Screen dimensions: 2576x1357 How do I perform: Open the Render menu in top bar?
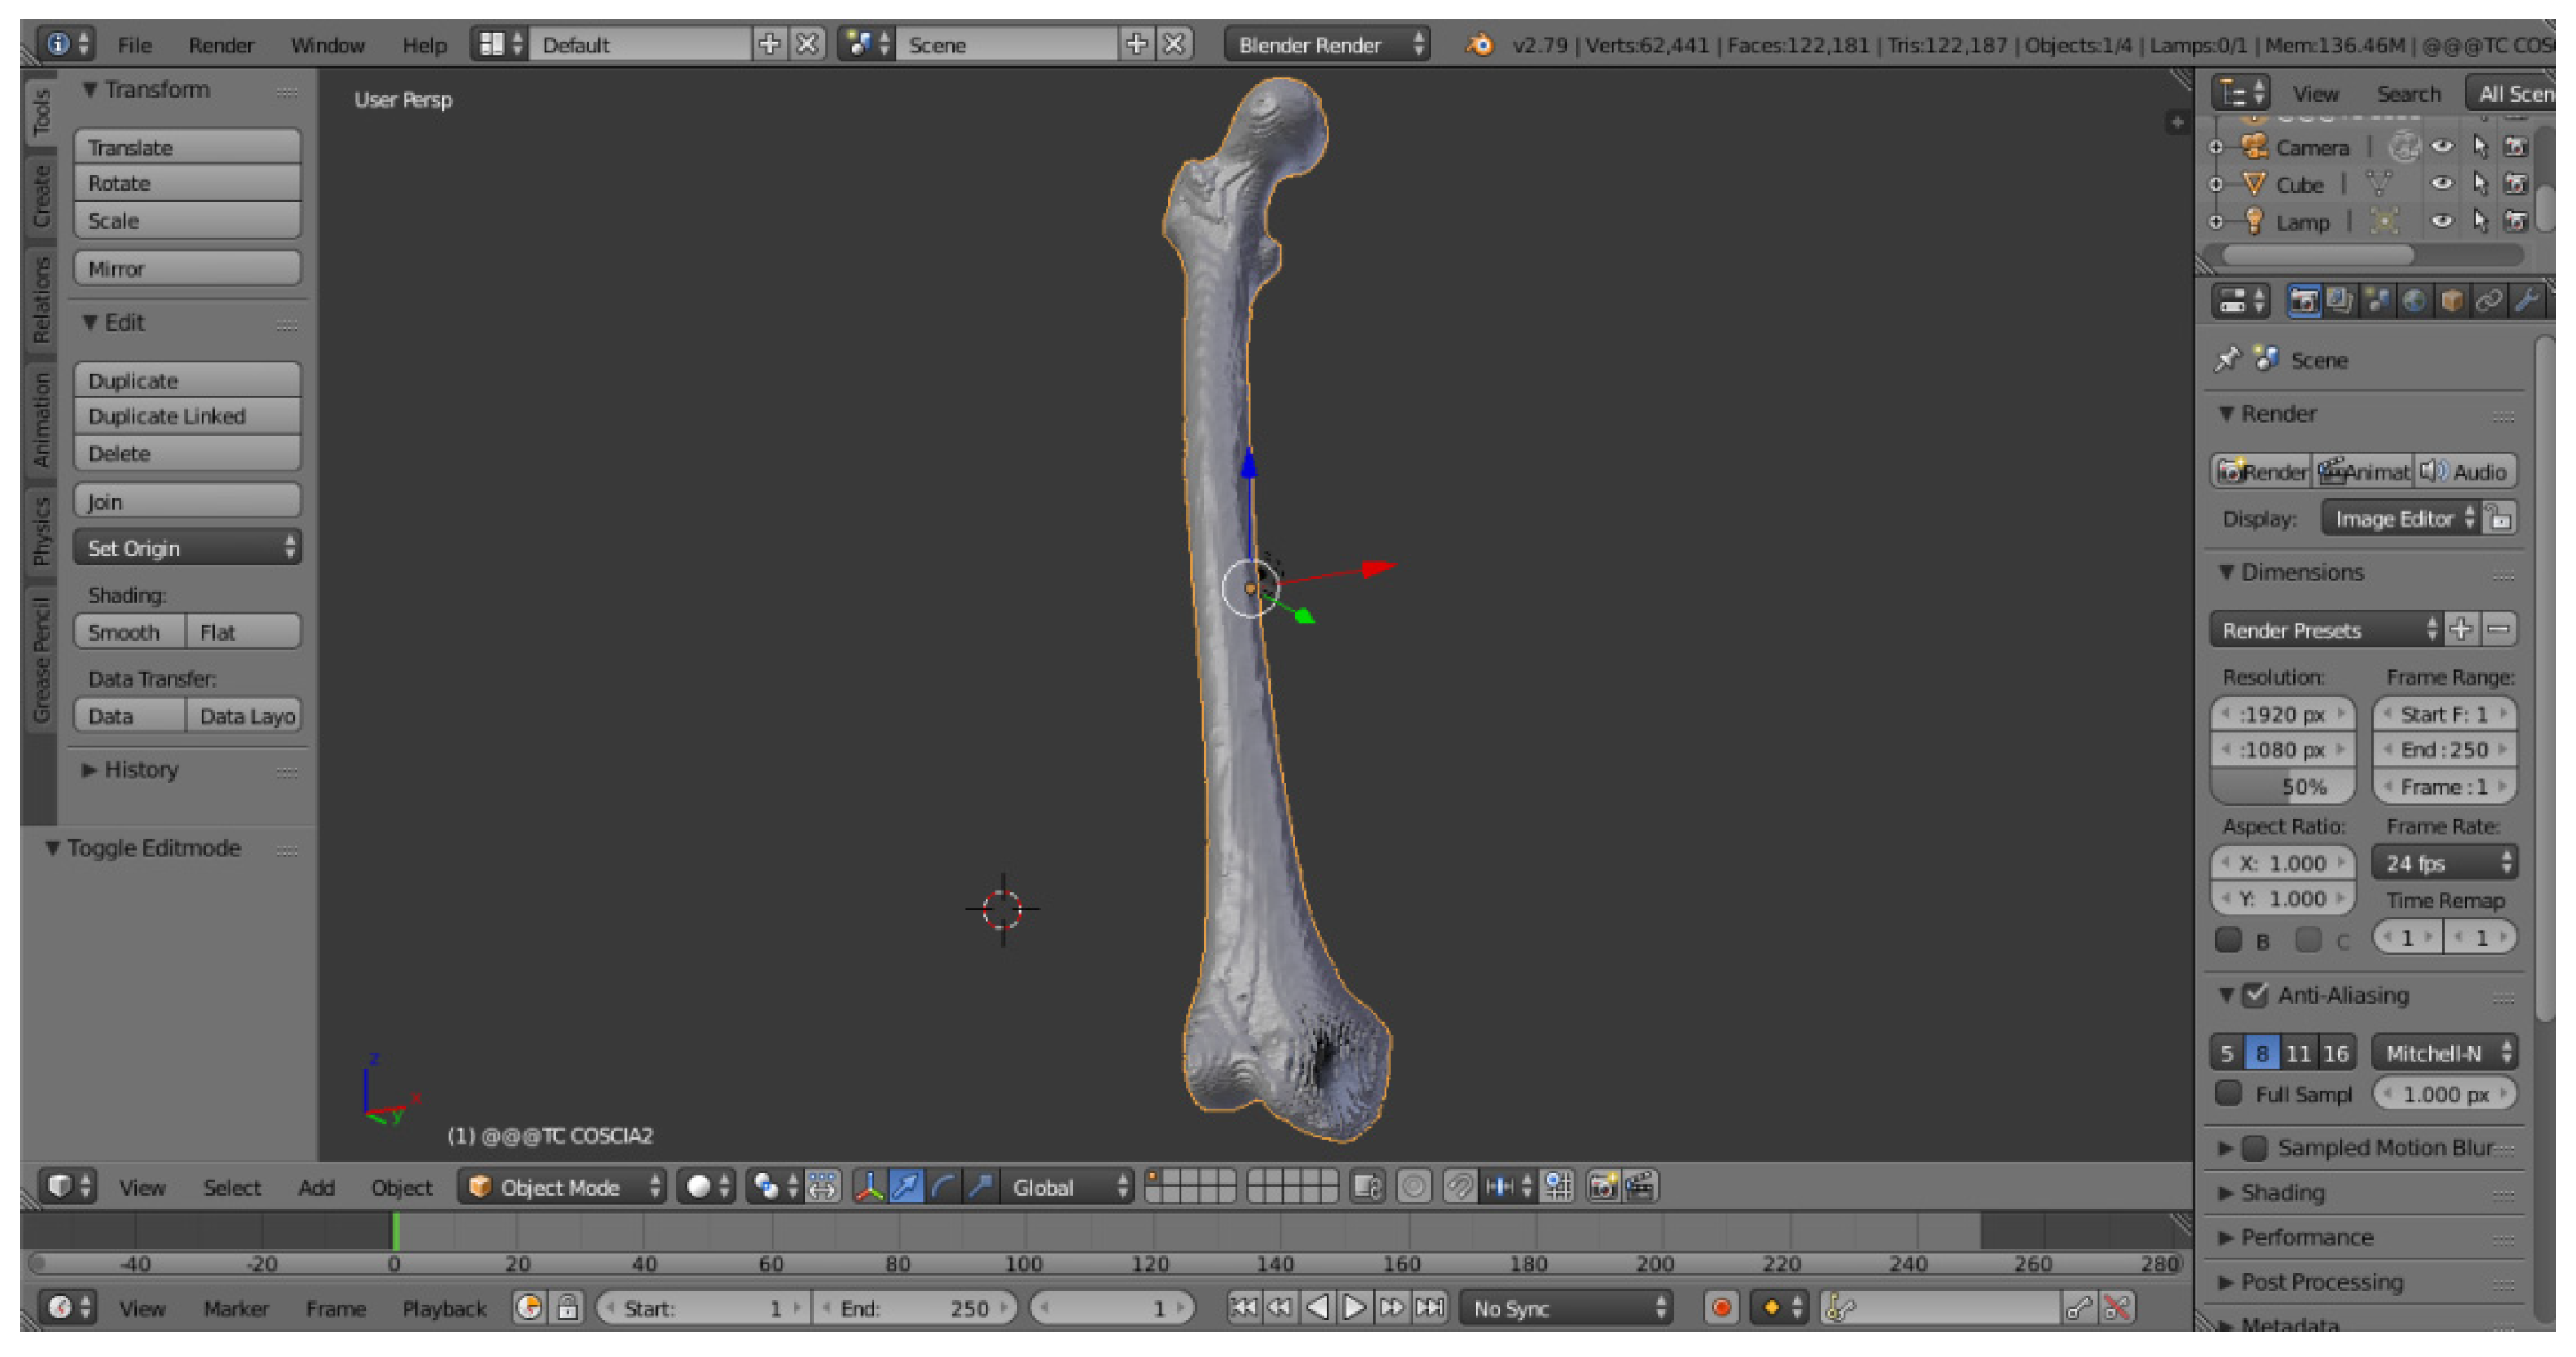click(x=221, y=45)
